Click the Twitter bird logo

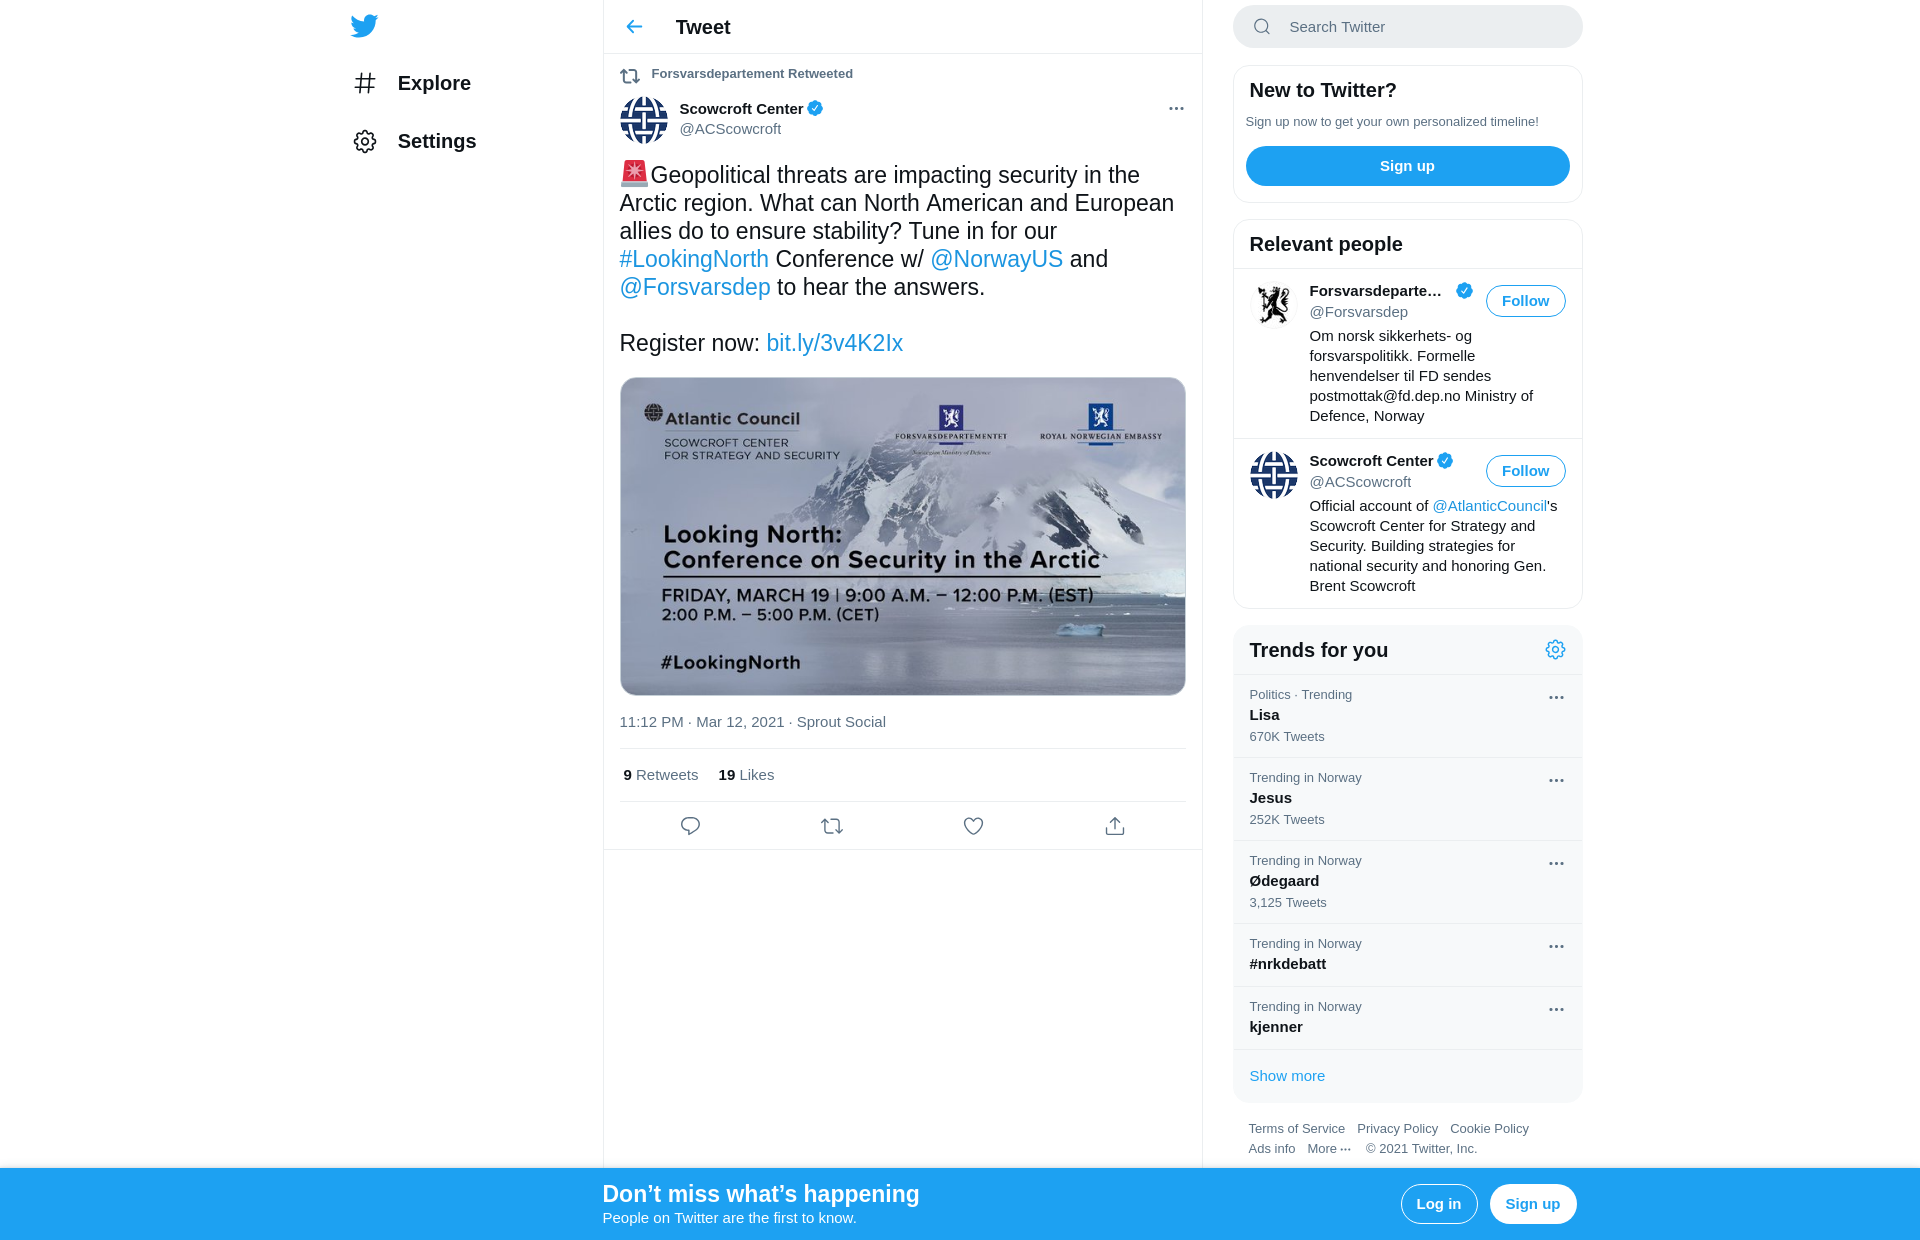click(x=364, y=26)
